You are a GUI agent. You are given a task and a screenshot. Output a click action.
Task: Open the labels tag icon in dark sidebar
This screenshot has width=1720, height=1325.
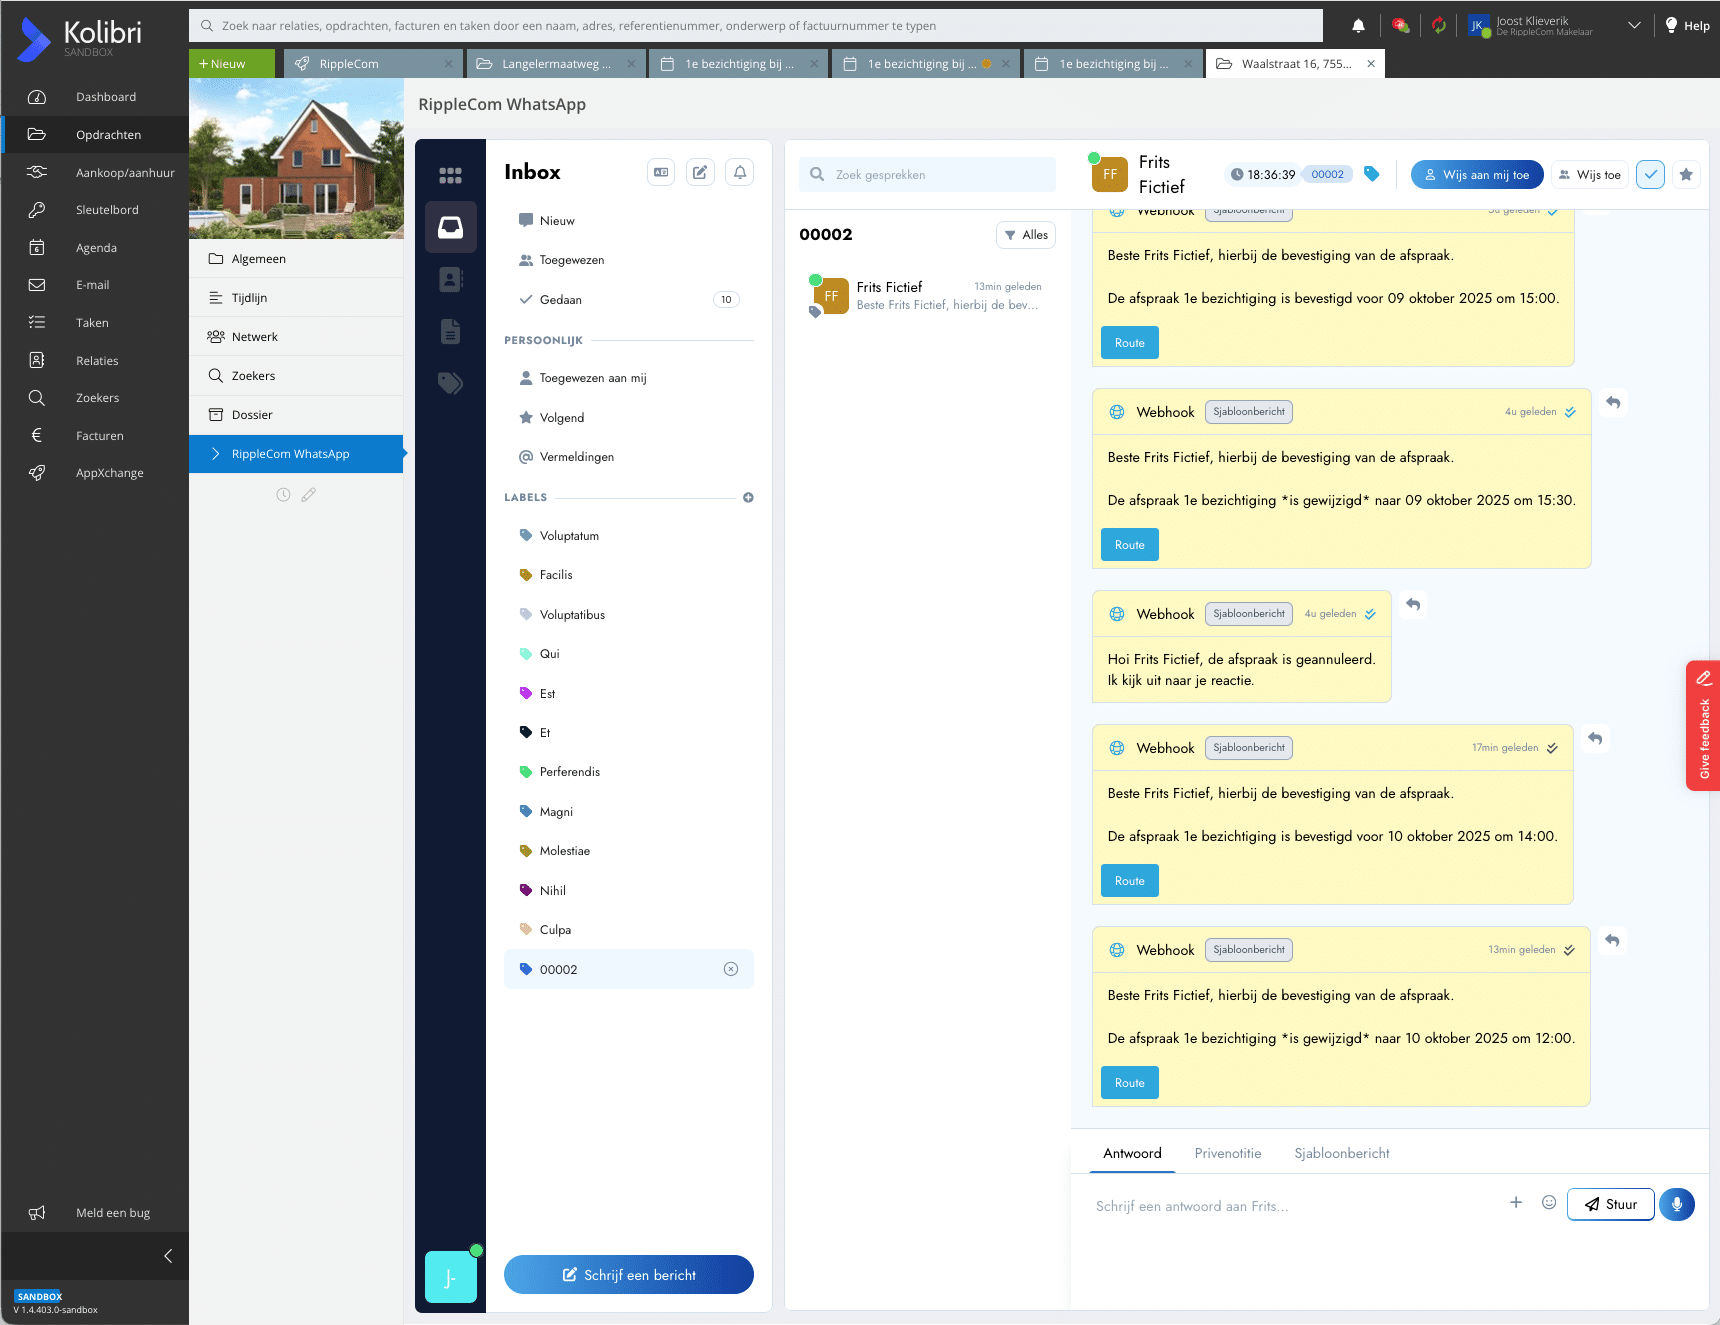[x=450, y=383]
